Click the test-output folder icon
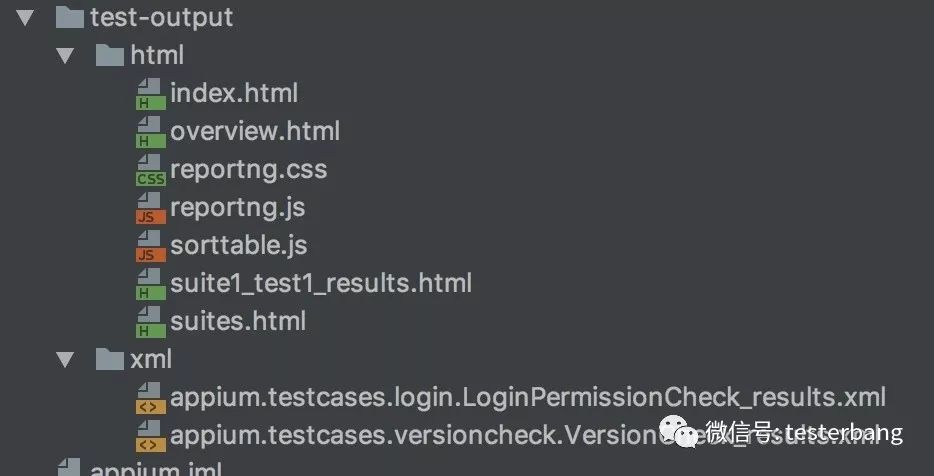The height and width of the screenshot is (476, 934). point(69,18)
